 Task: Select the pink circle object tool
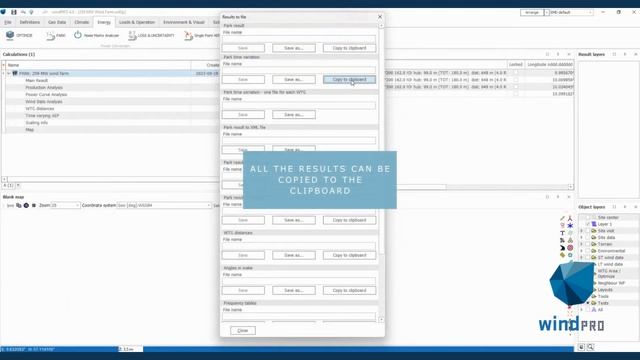[x=570, y=248]
